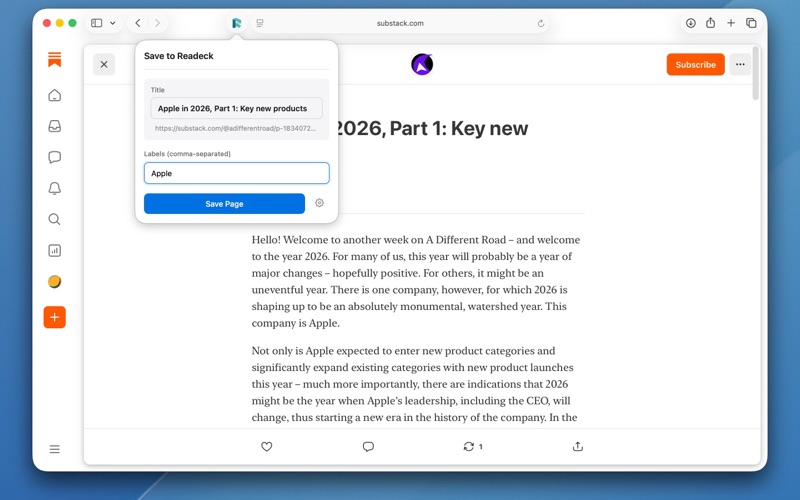
Task: Click the Readeck extension icon in toolbar
Action: [x=236, y=23]
